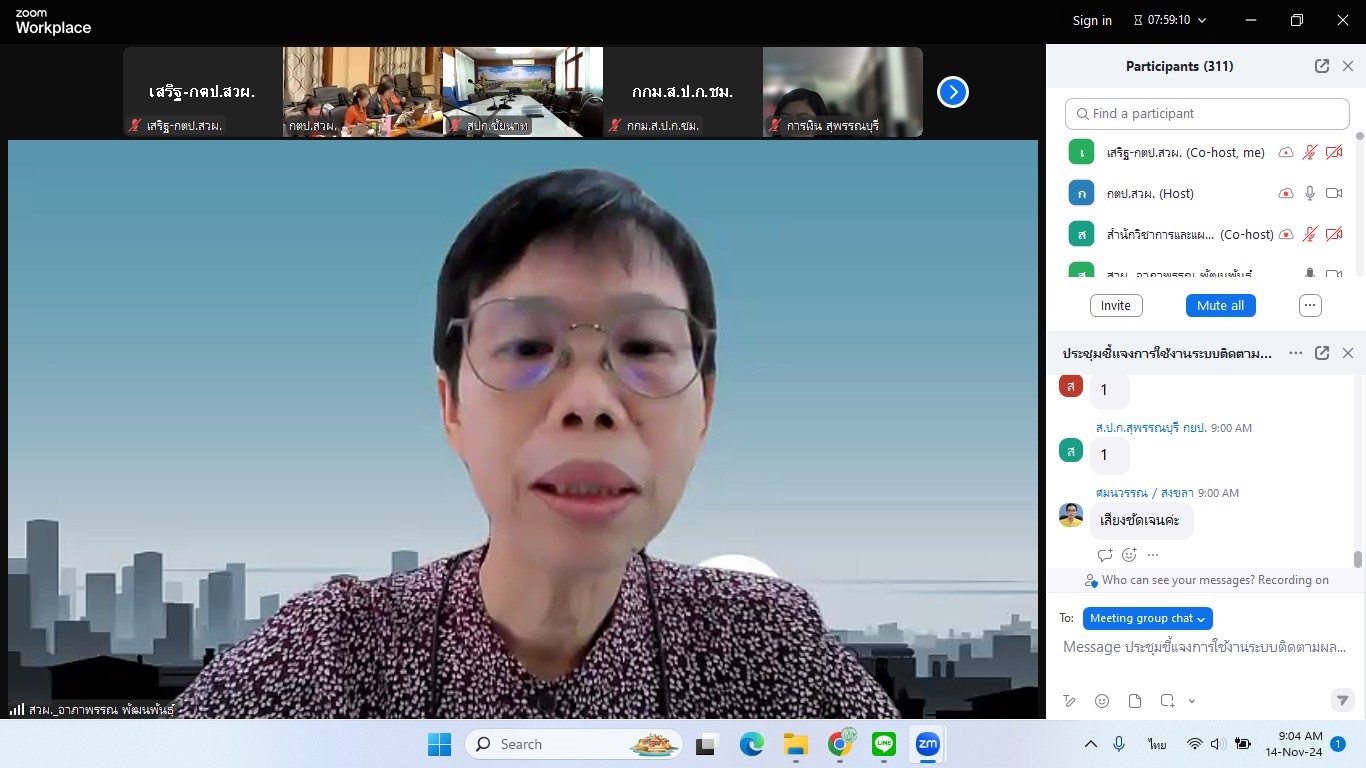This screenshot has width=1366, height=768.
Task: Click the เสริฐ-กตป.สวผ. participant row name
Action: click(1186, 152)
